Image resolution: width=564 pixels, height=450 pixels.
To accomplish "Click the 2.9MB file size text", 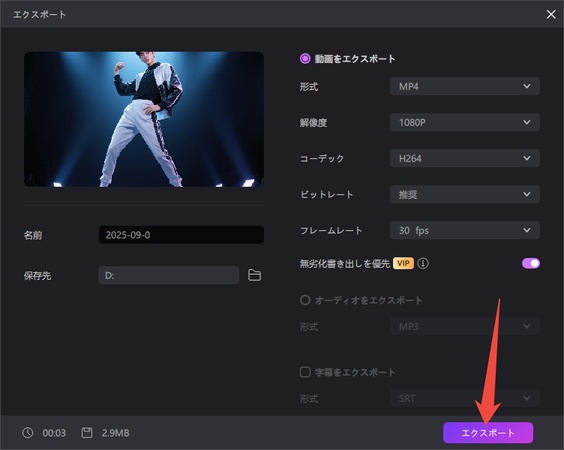I will (115, 433).
